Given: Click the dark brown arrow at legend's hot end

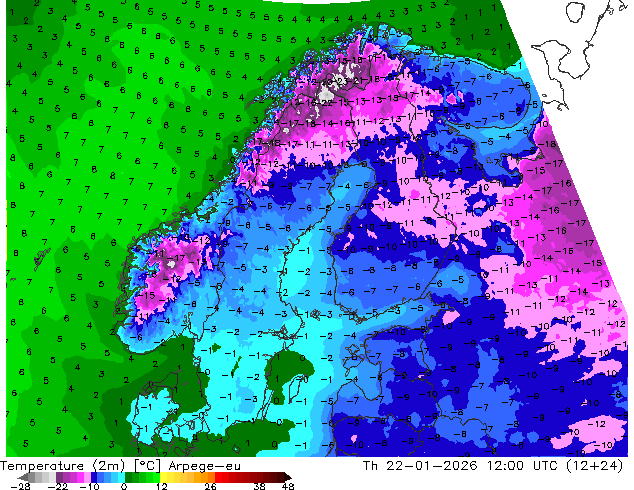Looking at the screenshot, I should 287,477.
